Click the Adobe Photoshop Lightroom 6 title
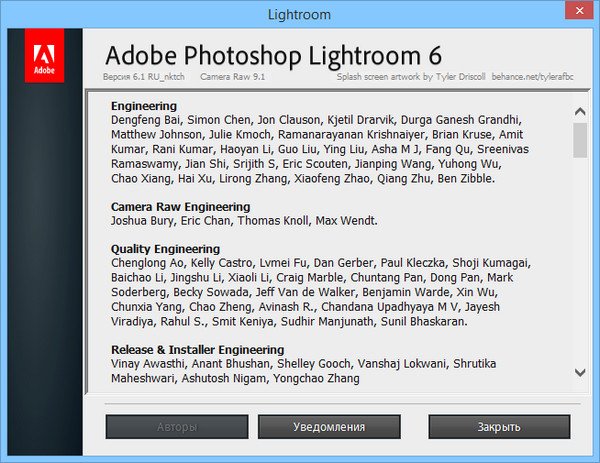600x463 pixels. 273,54
